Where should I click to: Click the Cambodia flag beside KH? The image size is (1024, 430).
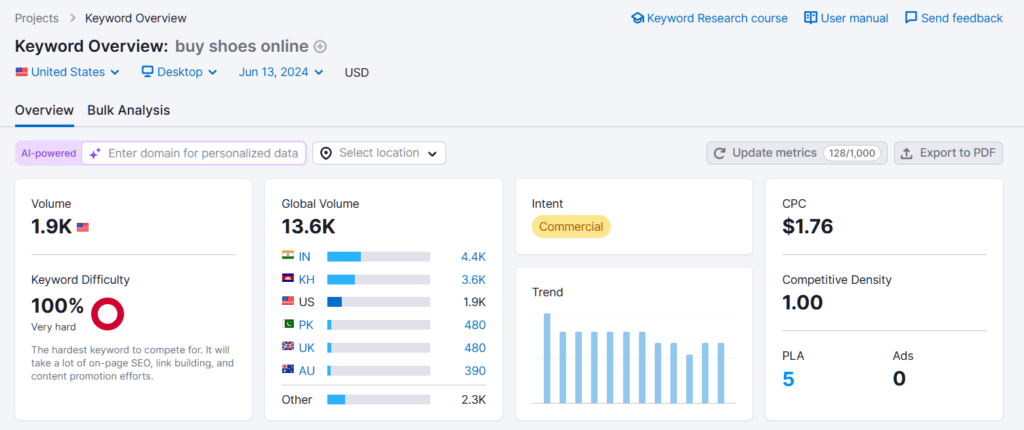tap(288, 279)
